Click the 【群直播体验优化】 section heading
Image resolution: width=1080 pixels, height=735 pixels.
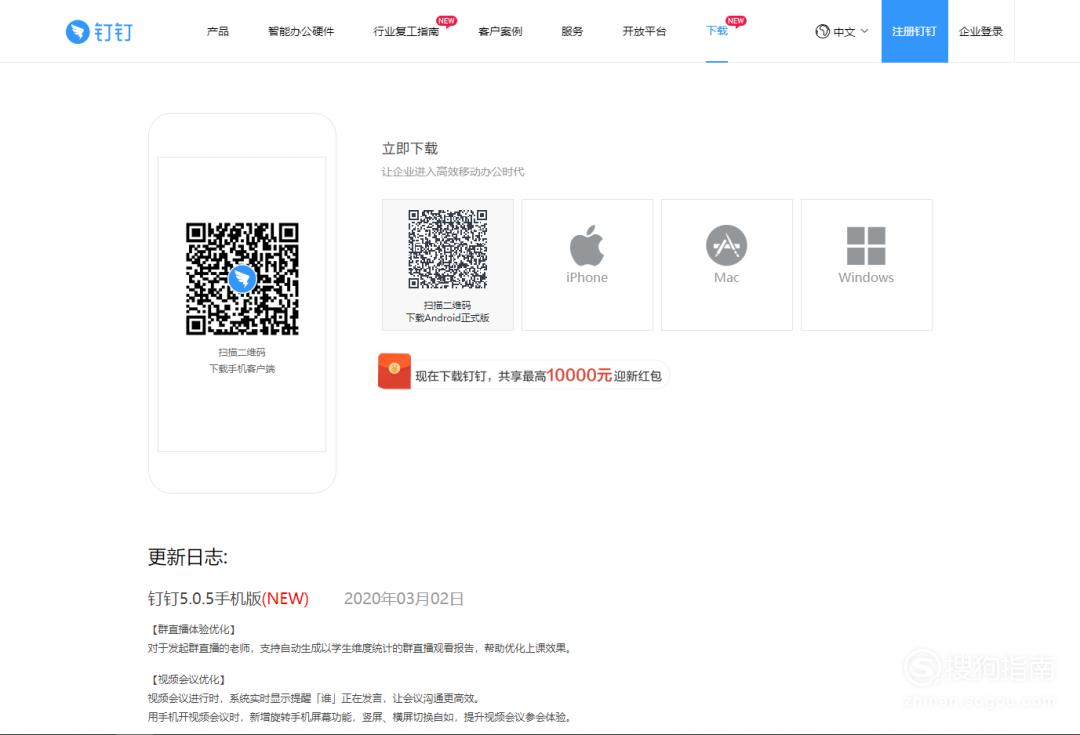pos(194,630)
